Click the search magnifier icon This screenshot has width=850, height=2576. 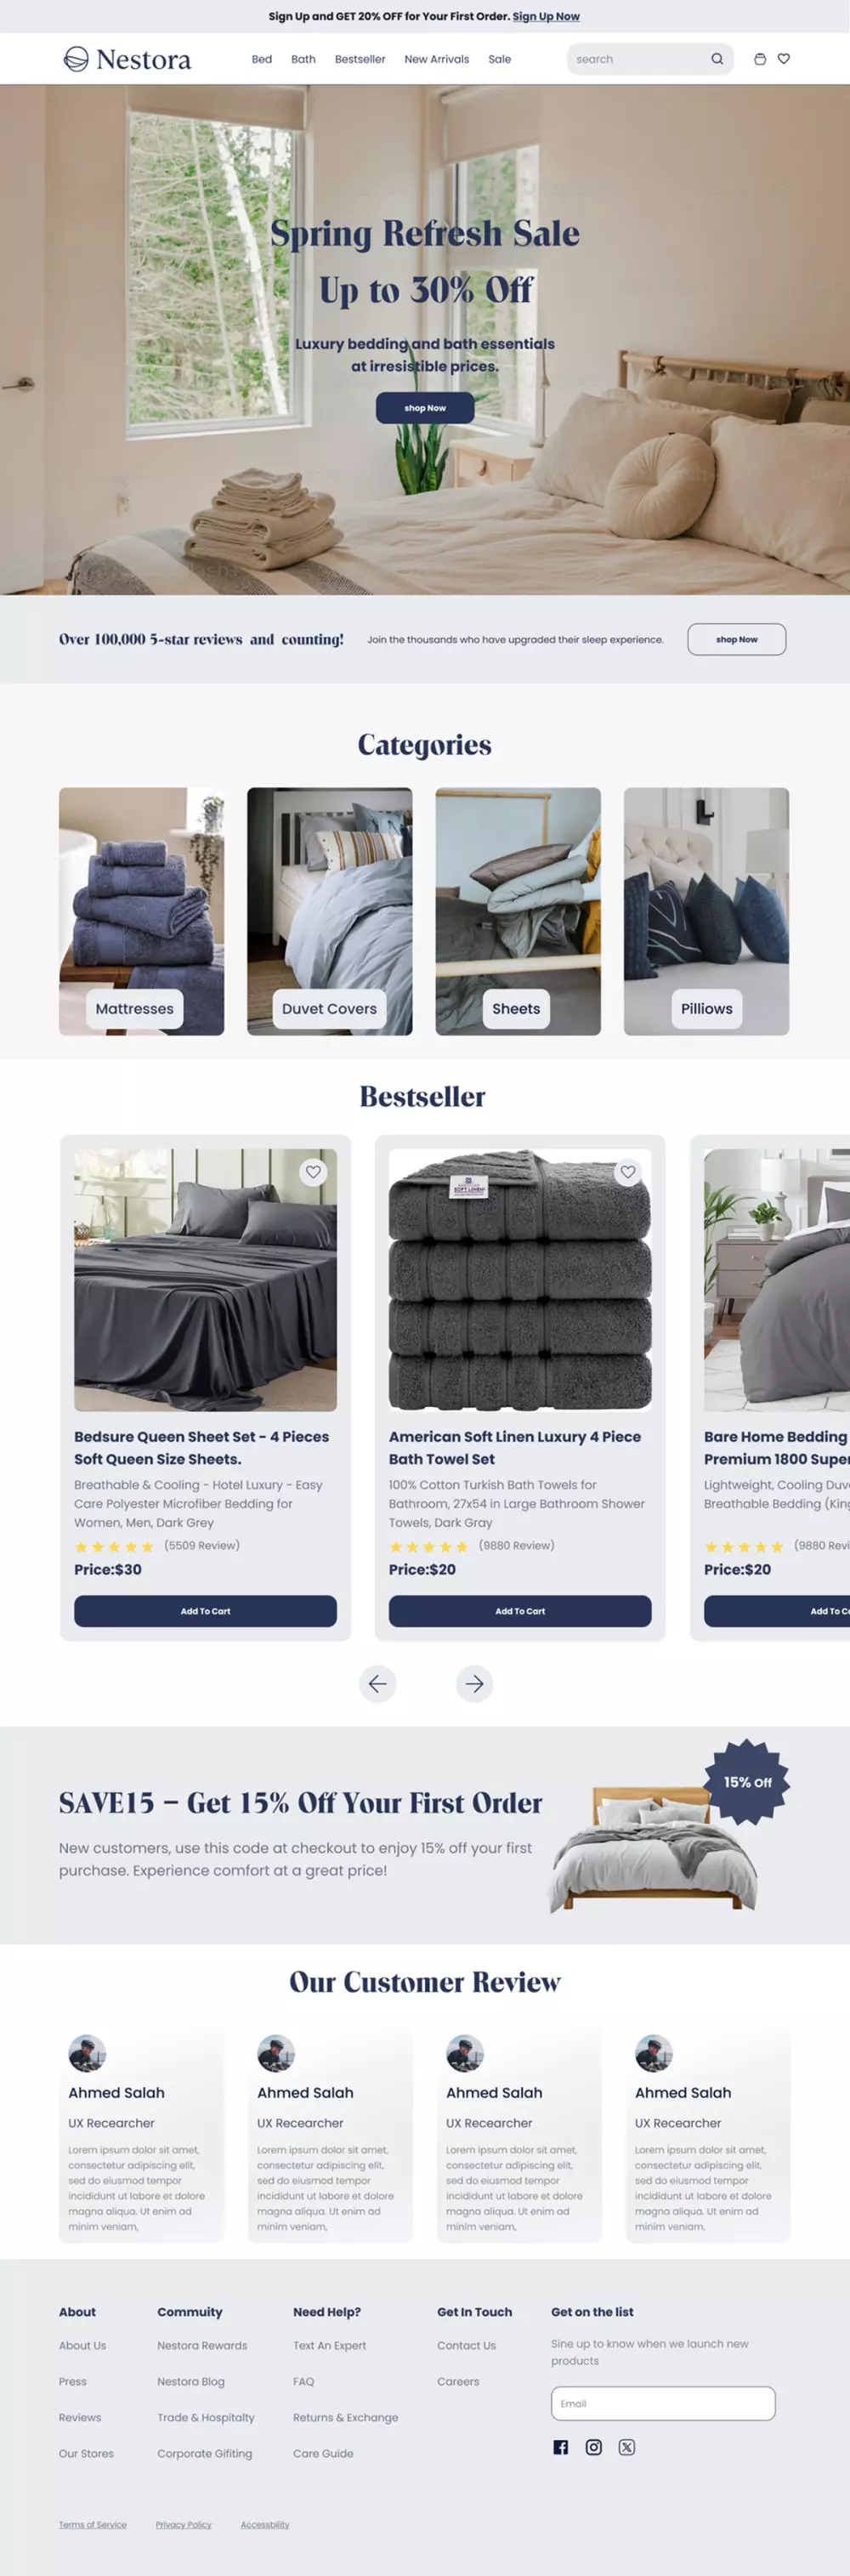(717, 59)
